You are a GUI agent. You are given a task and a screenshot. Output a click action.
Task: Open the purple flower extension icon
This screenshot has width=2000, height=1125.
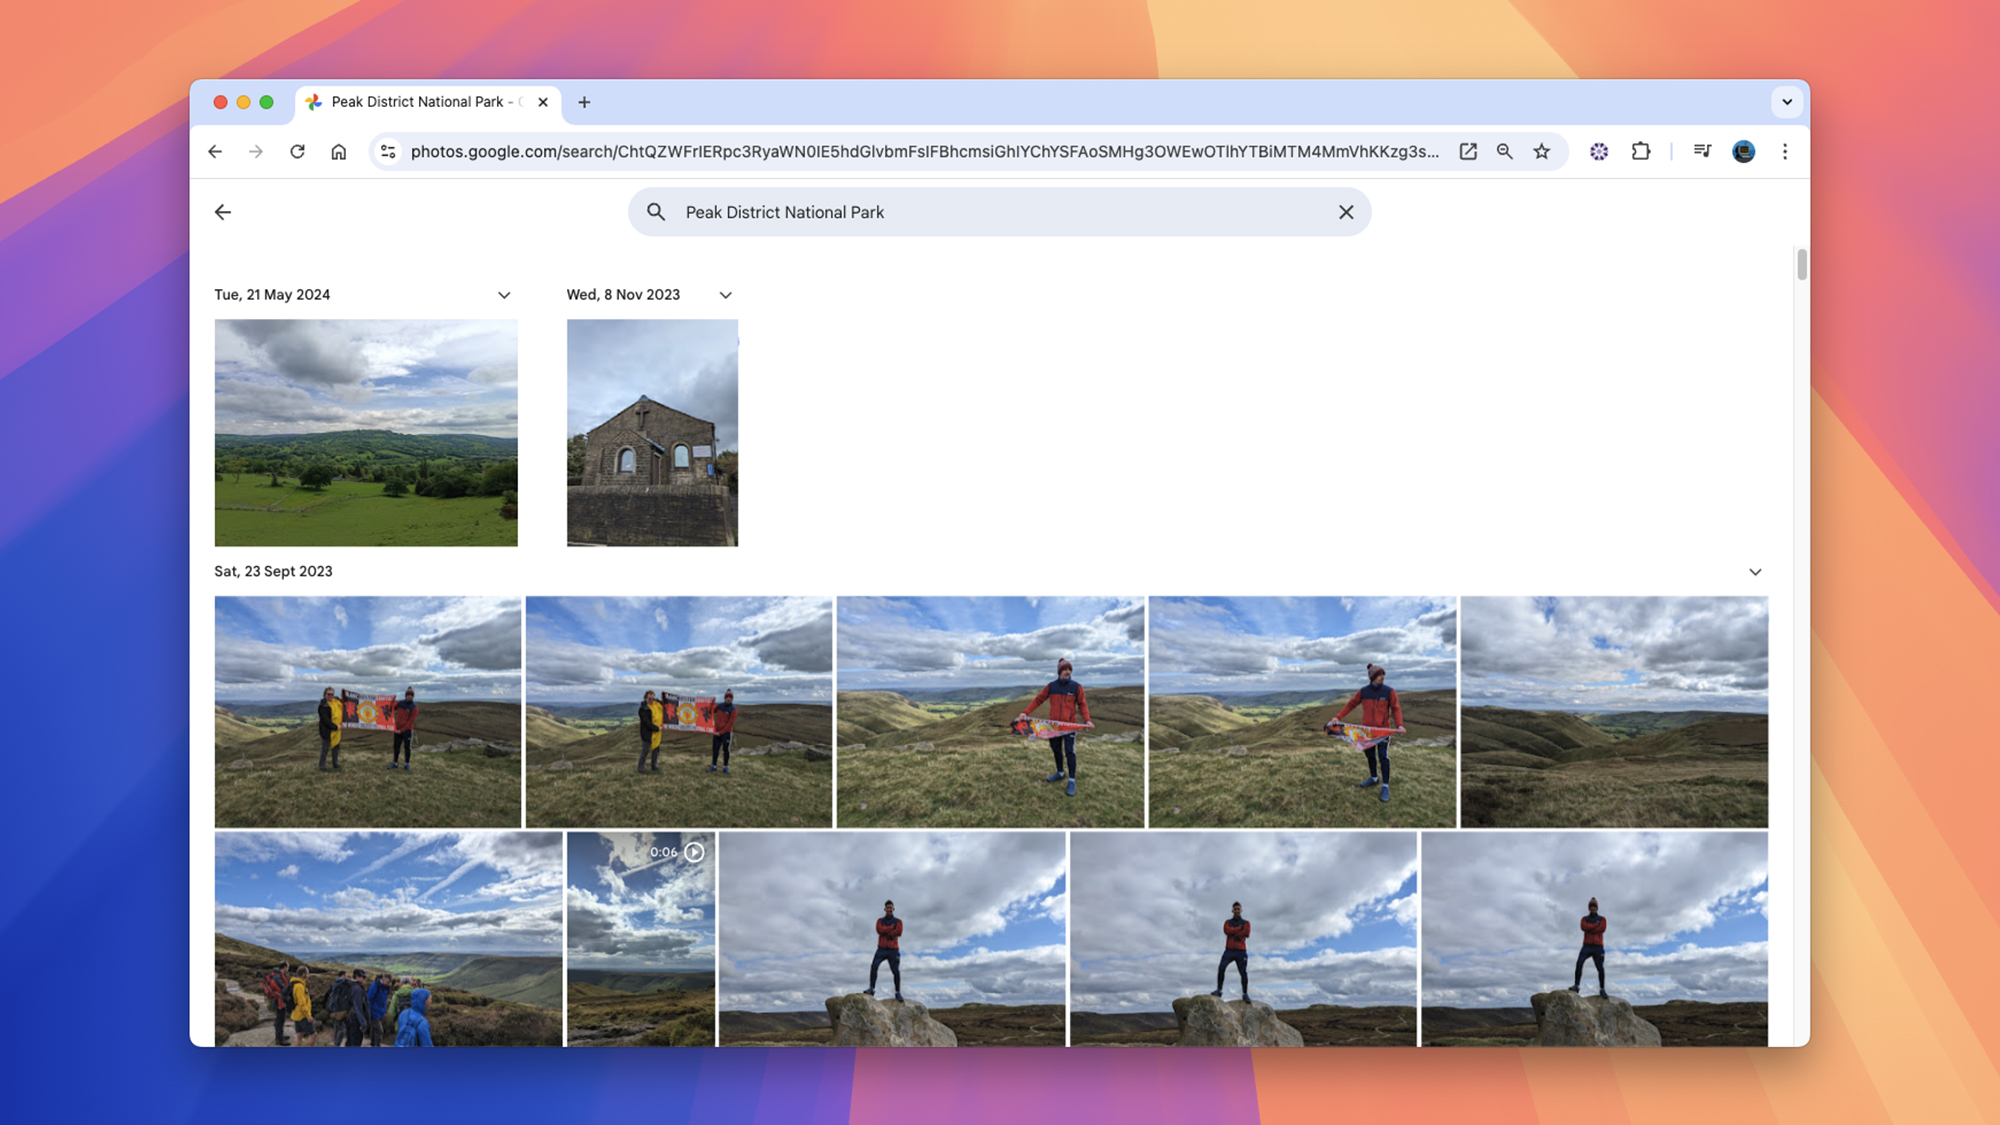pyautogui.click(x=1599, y=152)
